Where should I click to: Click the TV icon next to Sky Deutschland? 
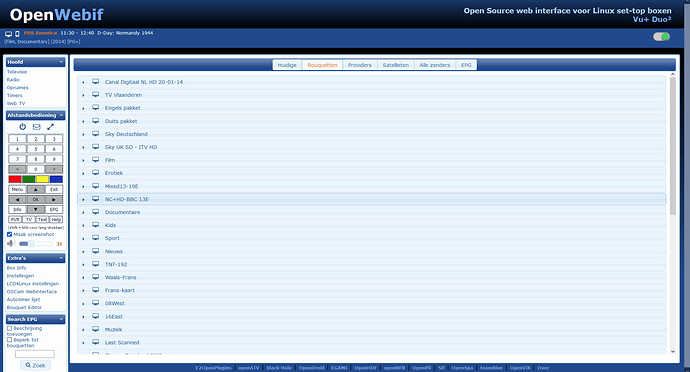pyautogui.click(x=95, y=134)
